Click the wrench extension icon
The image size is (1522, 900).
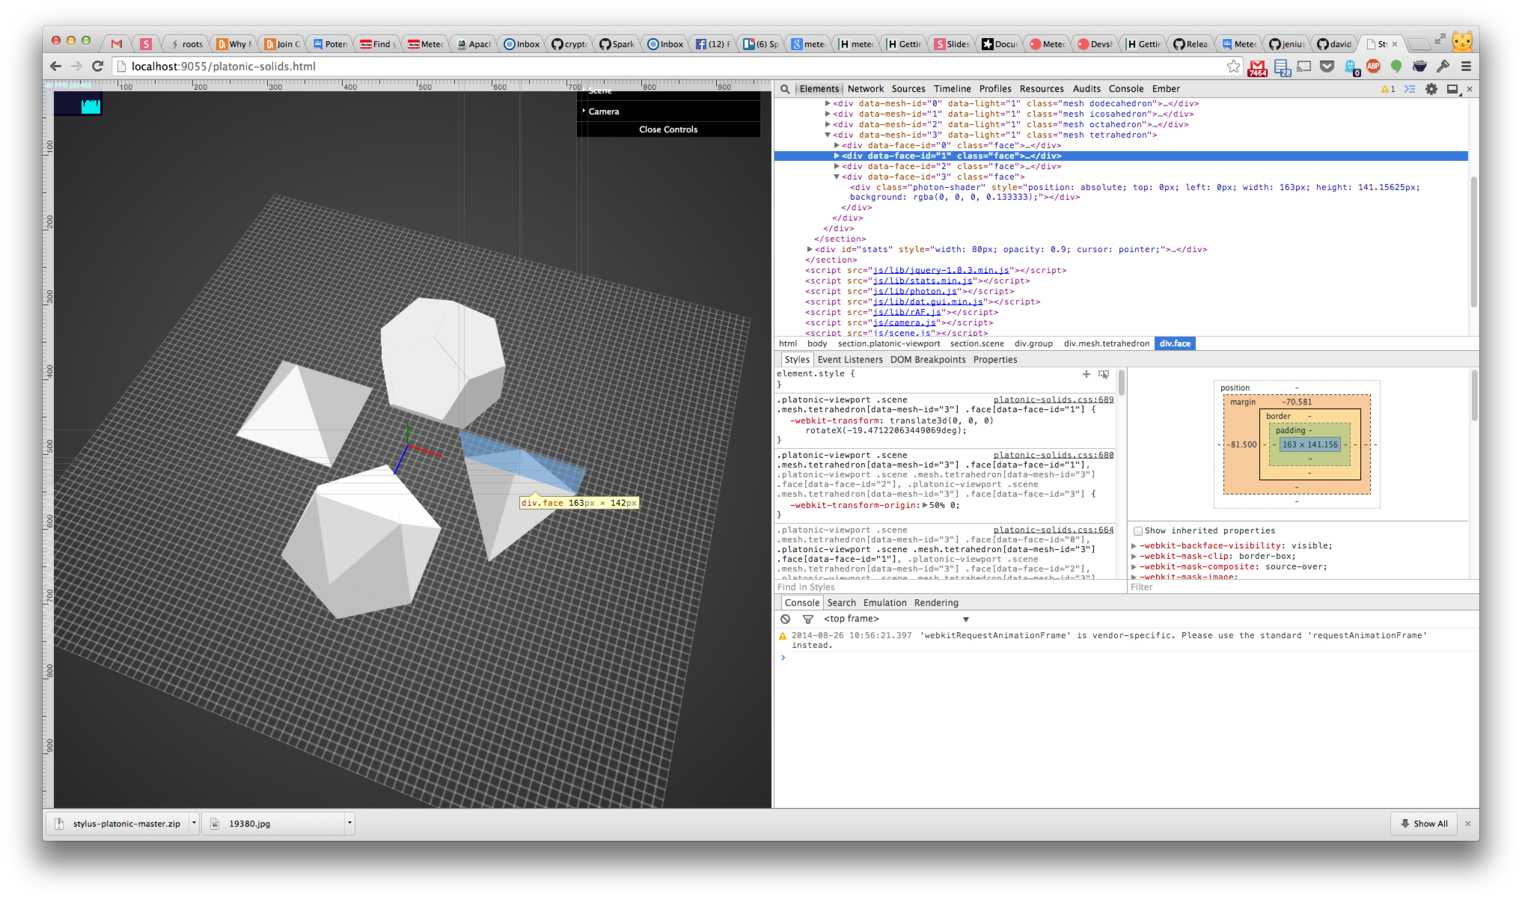(1443, 66)
